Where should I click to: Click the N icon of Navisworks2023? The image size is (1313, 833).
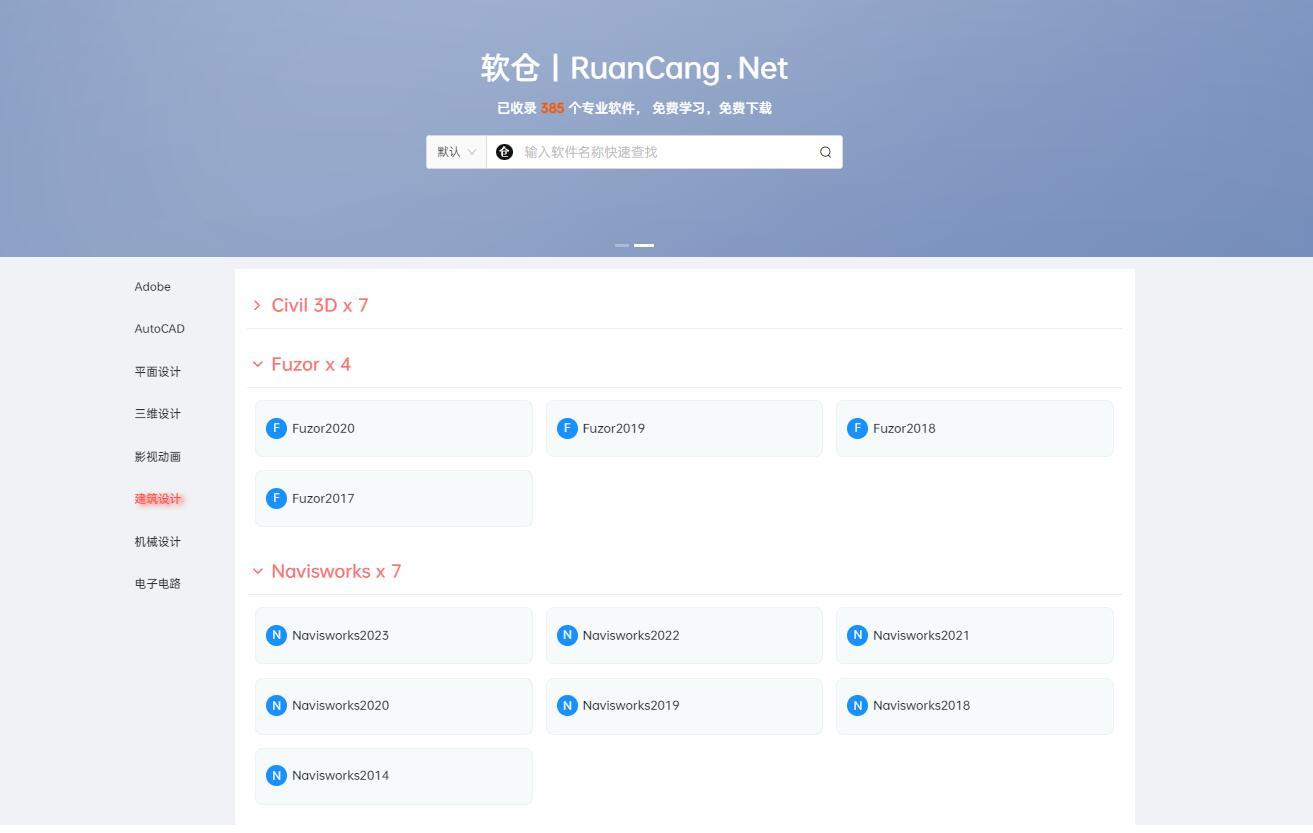[276, 635]
